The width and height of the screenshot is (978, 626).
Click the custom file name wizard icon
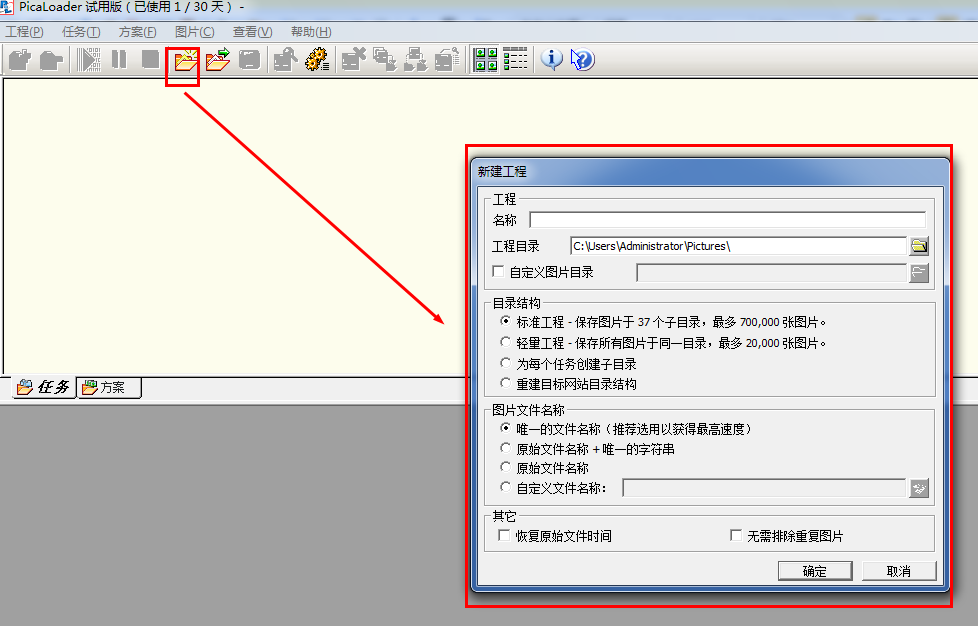919,488
